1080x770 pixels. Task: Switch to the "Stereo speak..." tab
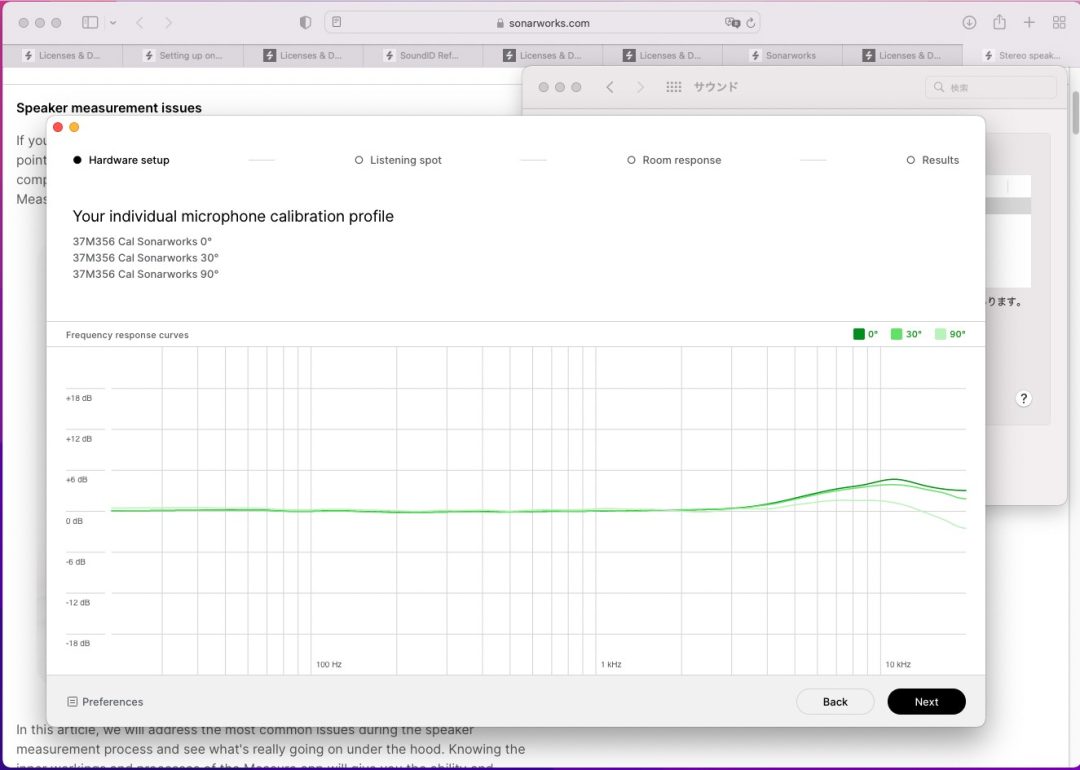click(x=1022, y=56)
